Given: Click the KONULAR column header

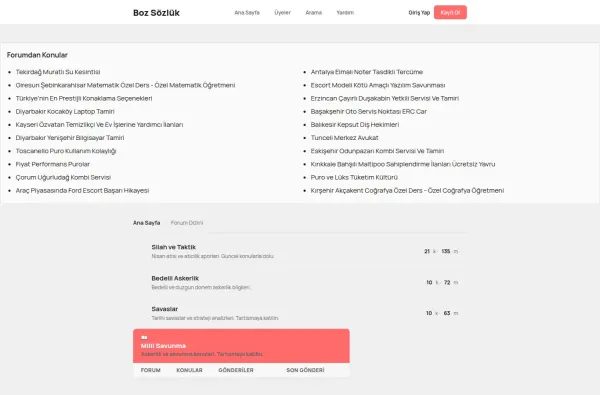Looking at the screenshot, I should point(189,370).
